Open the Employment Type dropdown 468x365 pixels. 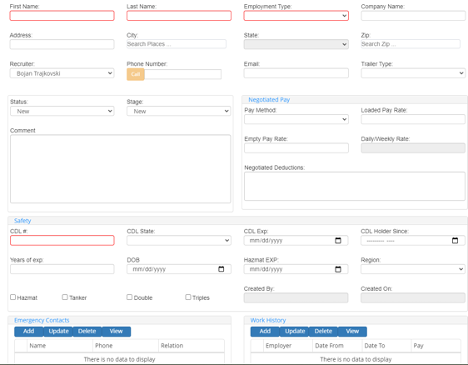point(296,16)
